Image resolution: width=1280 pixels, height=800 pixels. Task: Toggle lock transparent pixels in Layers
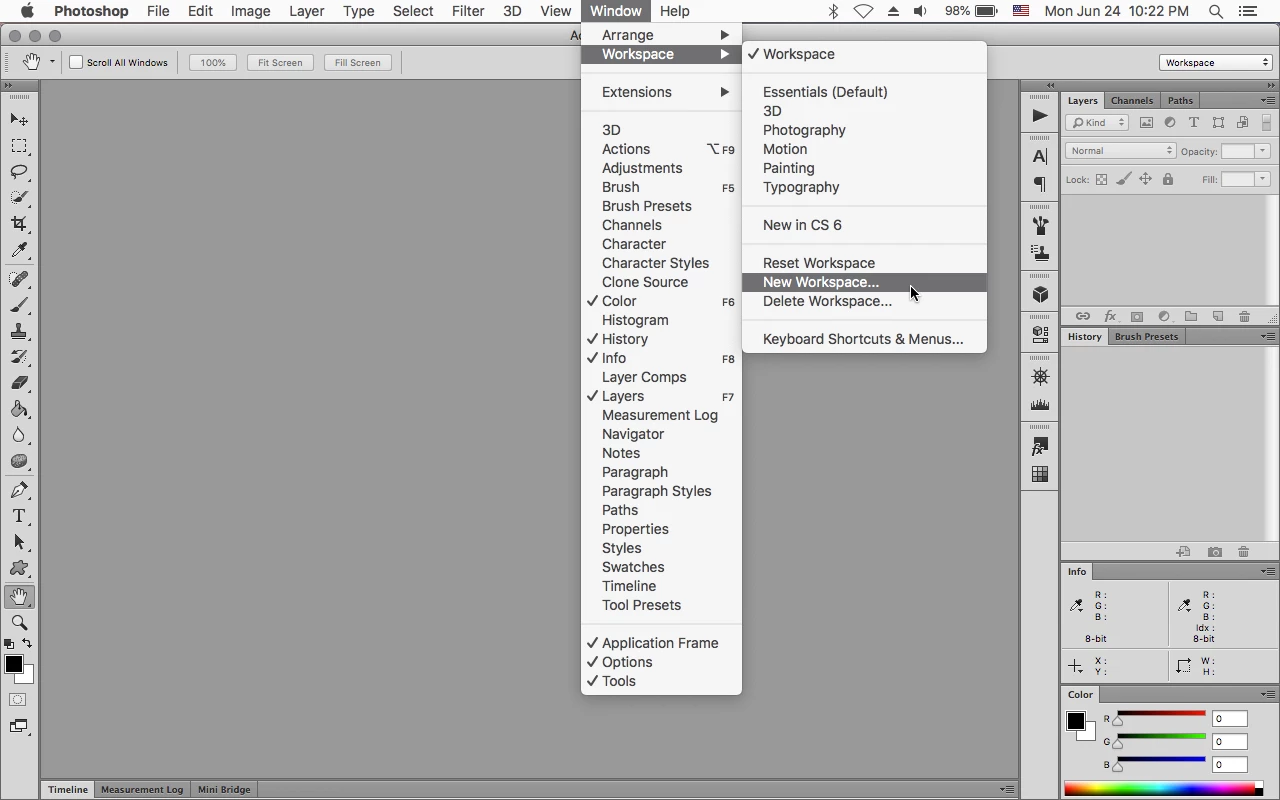click(1101, 180)
